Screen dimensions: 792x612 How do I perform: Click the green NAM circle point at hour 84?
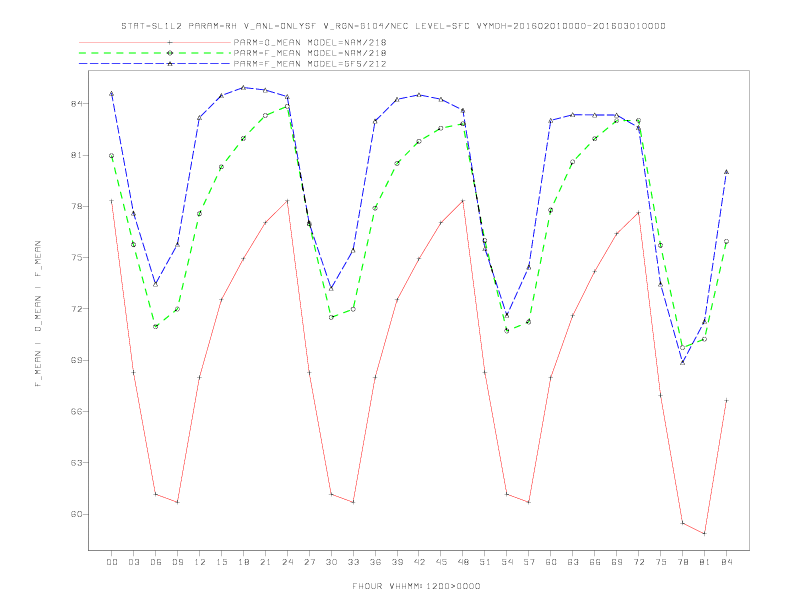pos(726,241)
